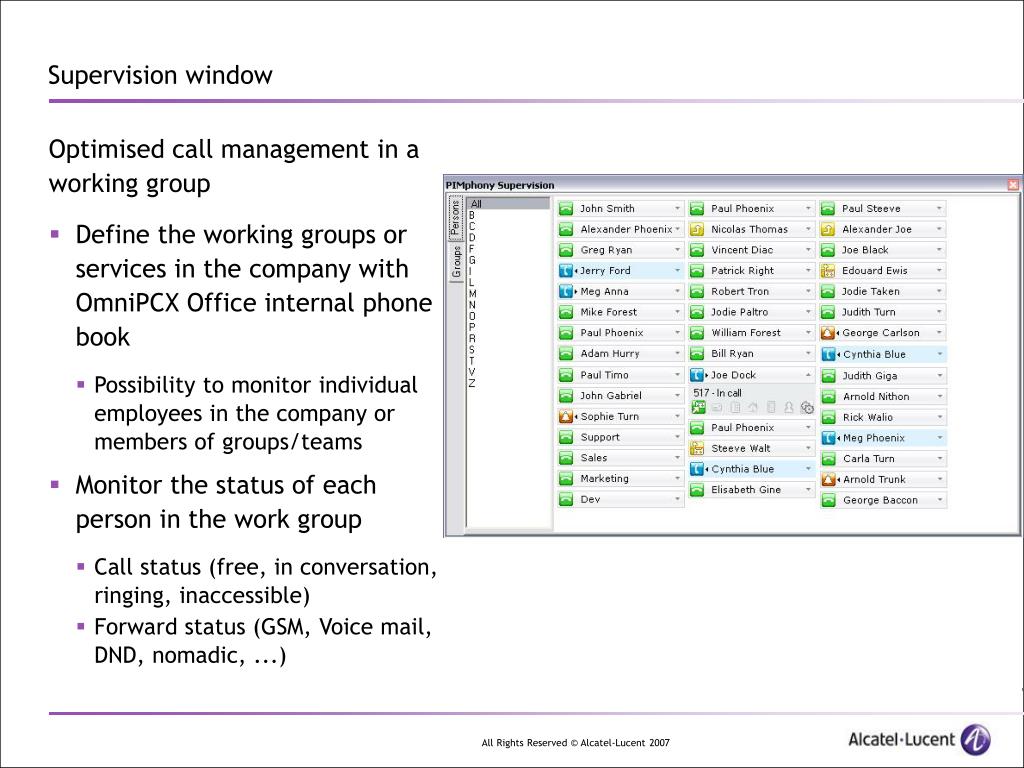Click the status icon beside Edouard Ewis
The width and height of the screenshot is (1024, 768).
[x=827, y=271]
